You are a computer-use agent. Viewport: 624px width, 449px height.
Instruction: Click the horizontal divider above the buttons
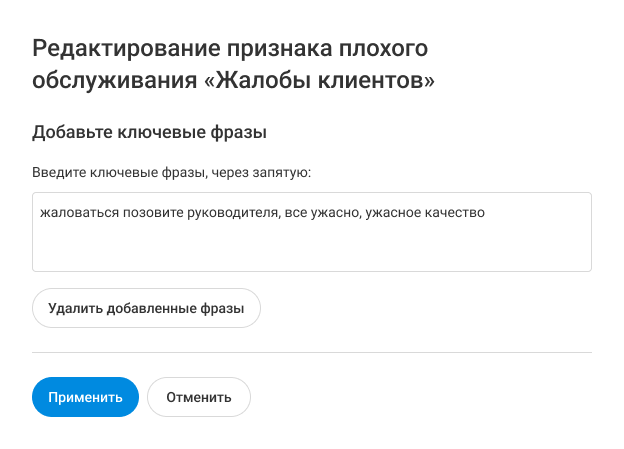point(311,352)
